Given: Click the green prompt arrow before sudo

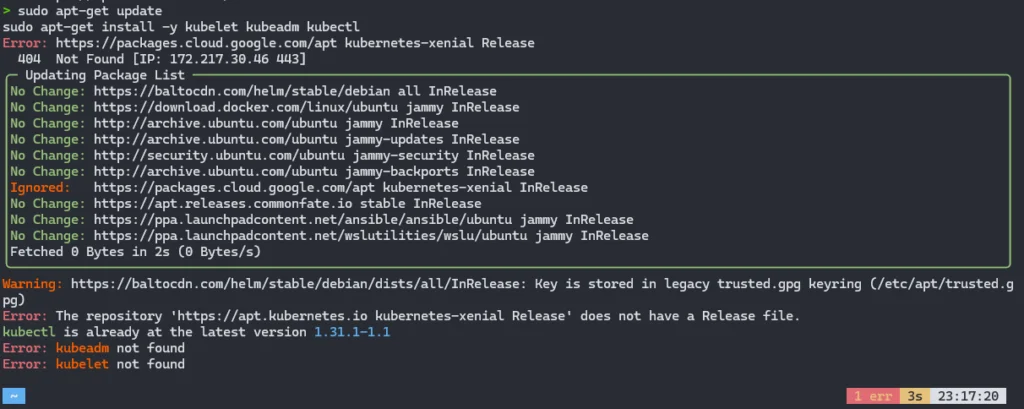Looking at the screenshot, I should click(7, 11).
